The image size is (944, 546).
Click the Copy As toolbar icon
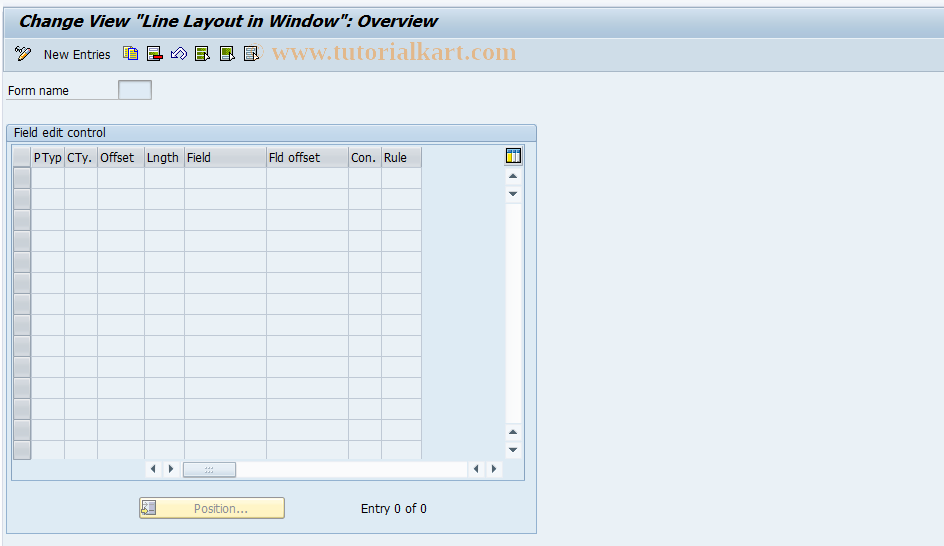click(131, 54)
